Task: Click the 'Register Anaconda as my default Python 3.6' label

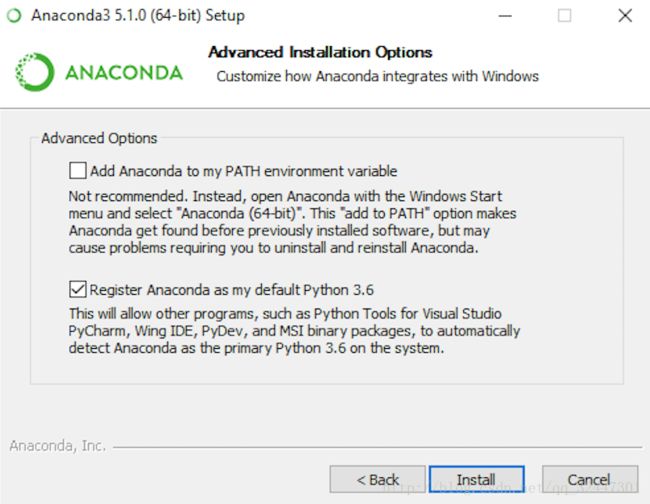Action: click(231, 290)
